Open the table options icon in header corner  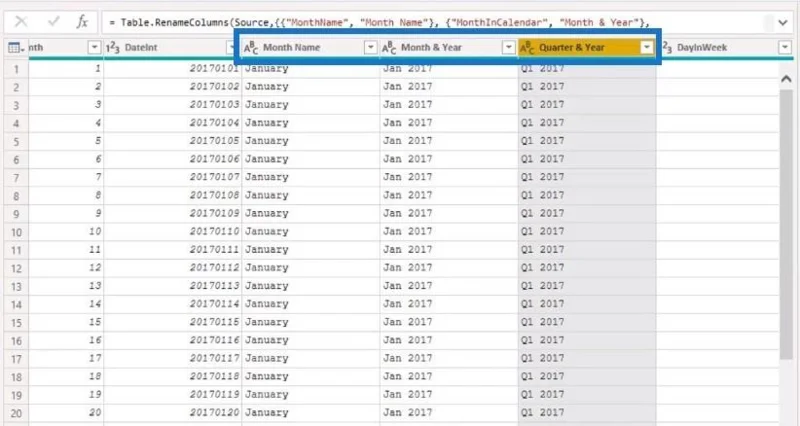pyautogui.click(x=16, y=48)
